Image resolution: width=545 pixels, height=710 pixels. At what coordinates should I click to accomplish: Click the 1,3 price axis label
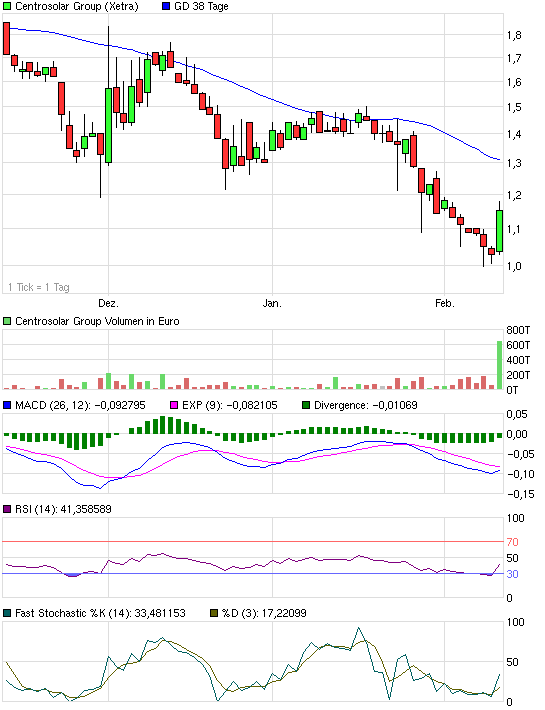(x=514, y=163)
